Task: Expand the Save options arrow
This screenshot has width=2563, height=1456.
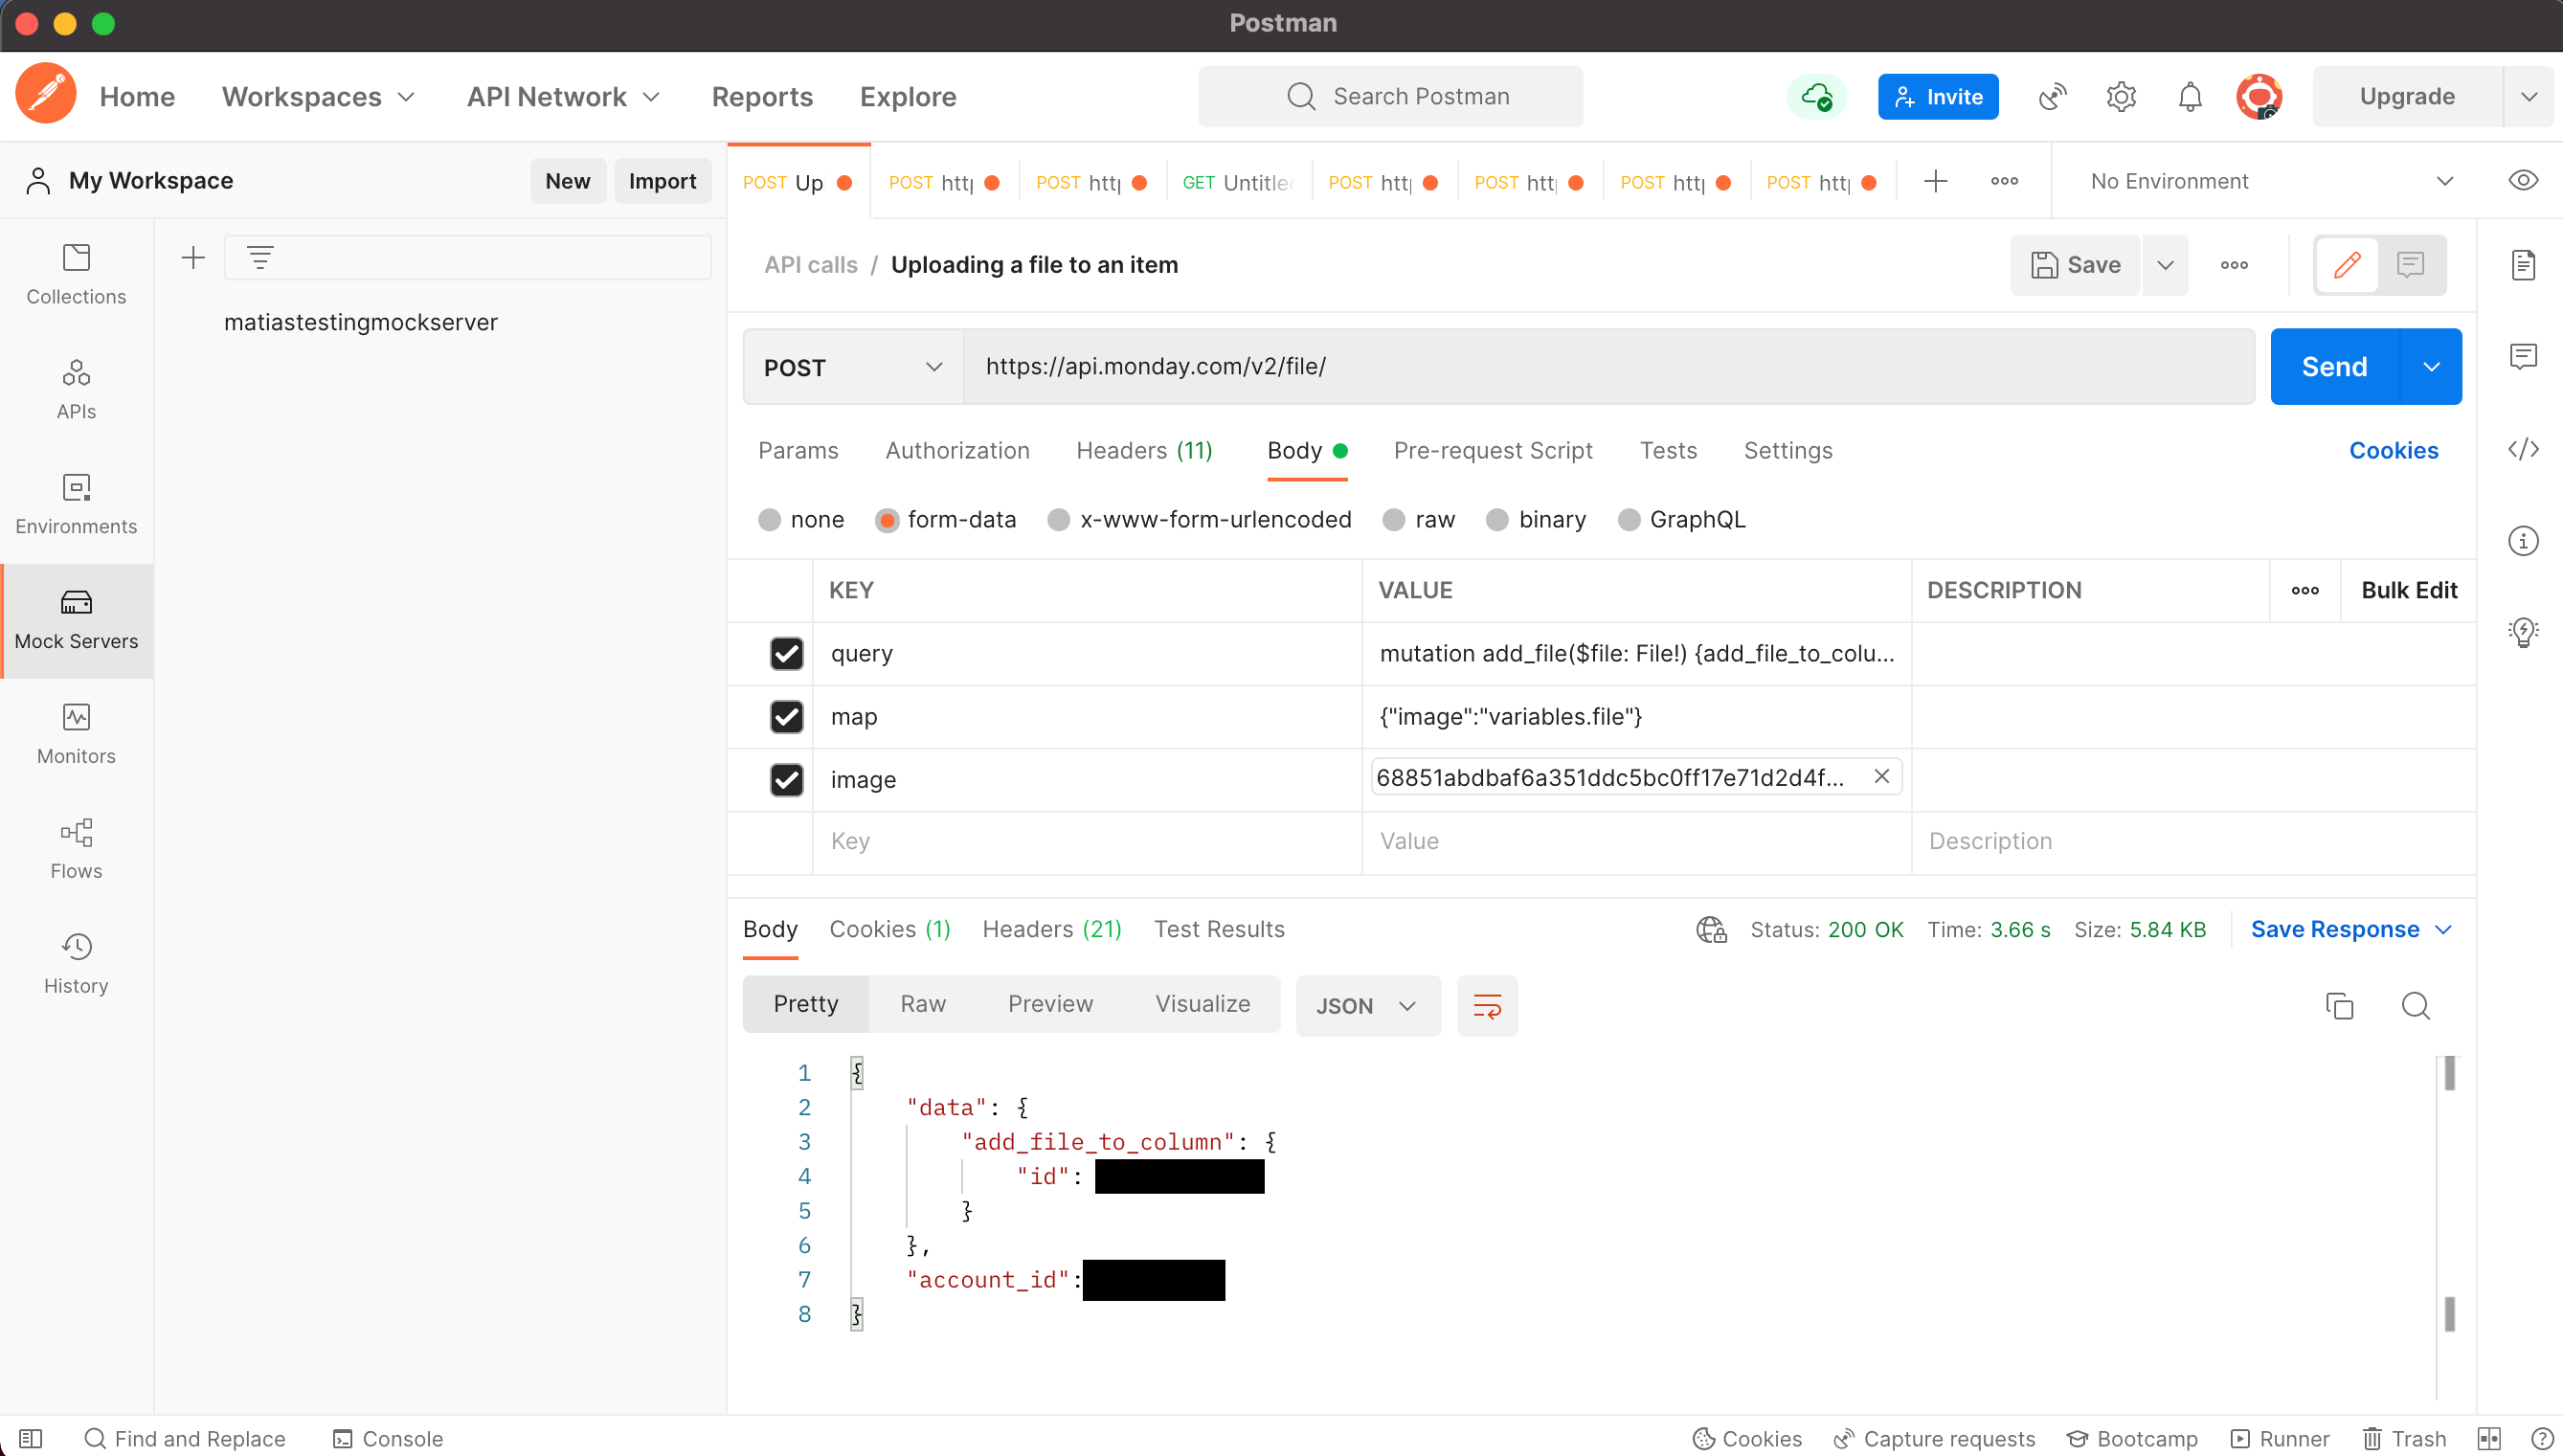Action: (x=2165, y=264)
